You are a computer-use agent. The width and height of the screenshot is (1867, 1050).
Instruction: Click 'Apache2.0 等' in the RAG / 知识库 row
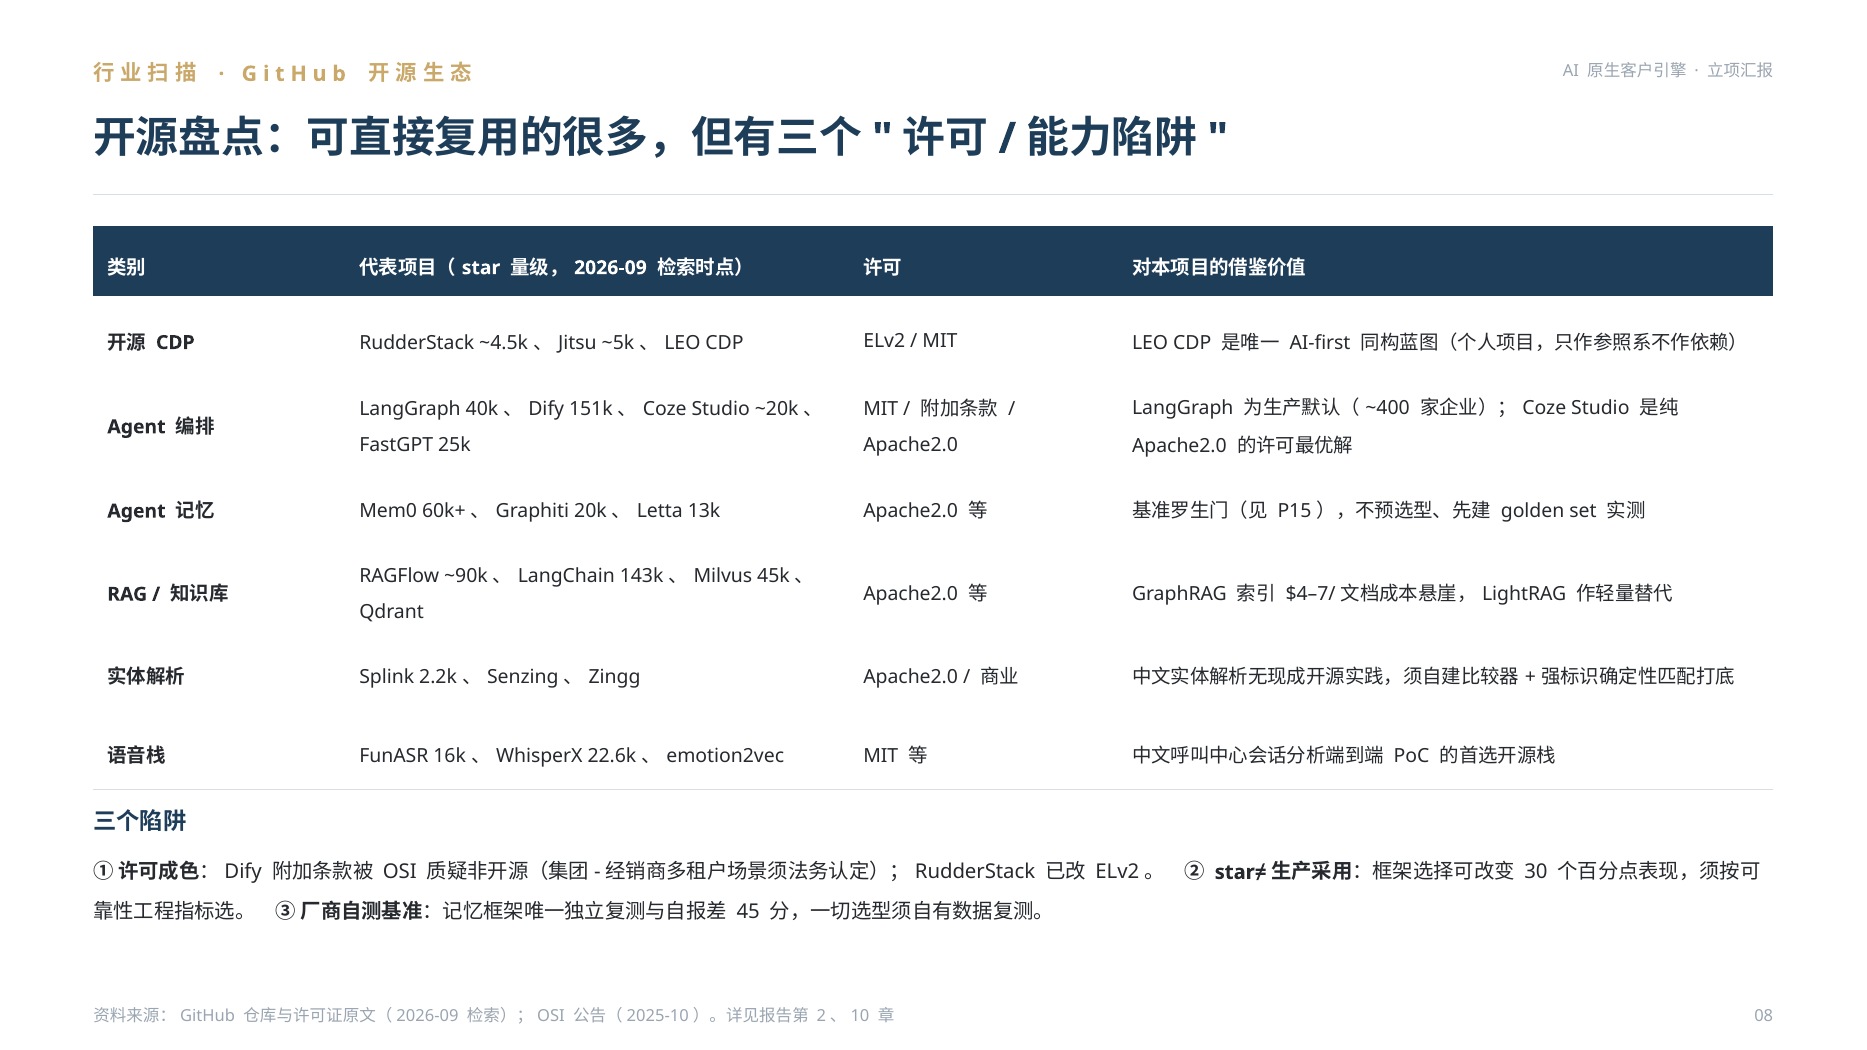pyautogui.click(x=925, y=593)
